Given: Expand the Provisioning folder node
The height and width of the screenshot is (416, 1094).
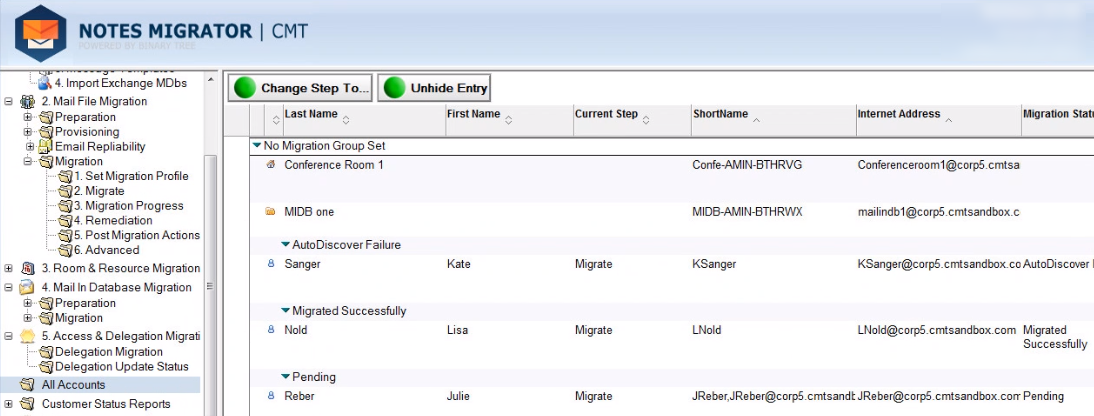Looking at the screenshot, I should click(x=28, y=132).
